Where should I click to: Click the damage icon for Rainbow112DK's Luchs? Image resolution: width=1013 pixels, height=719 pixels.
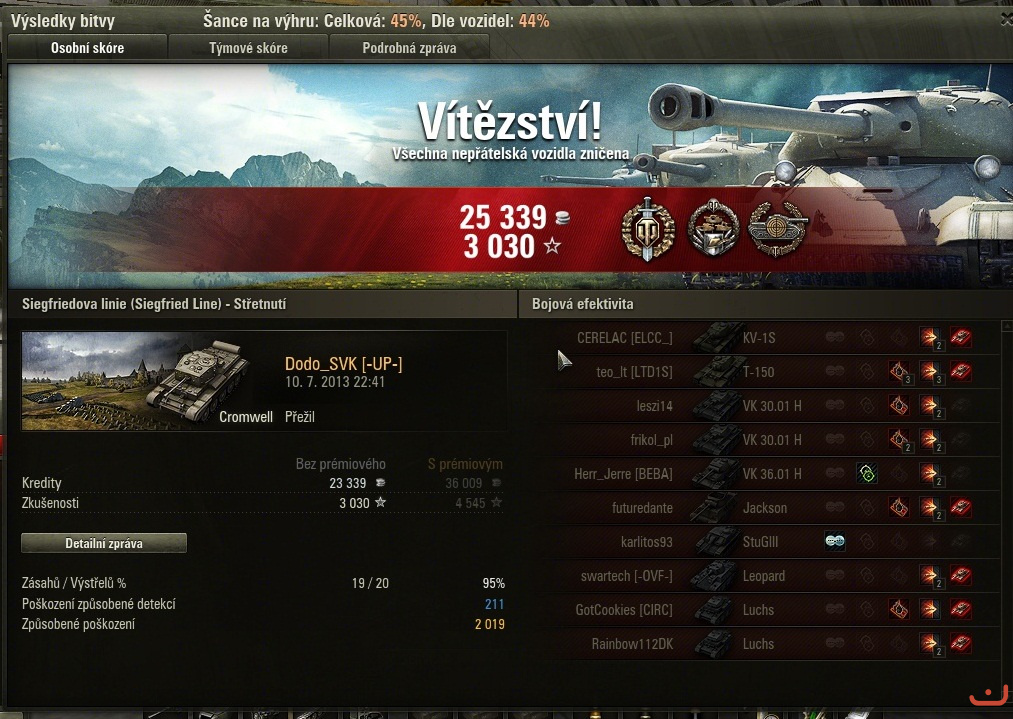point(930,643)
